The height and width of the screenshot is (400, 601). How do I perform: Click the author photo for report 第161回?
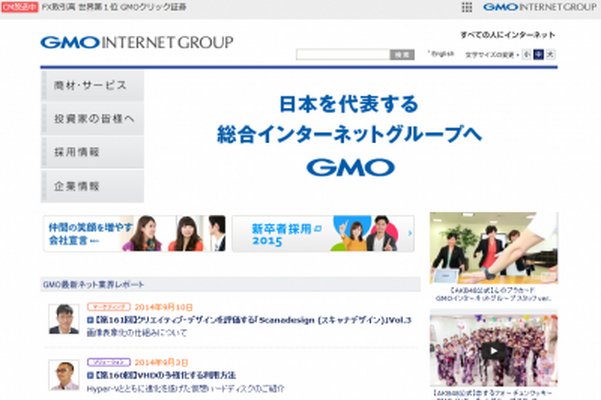point(64,319)
